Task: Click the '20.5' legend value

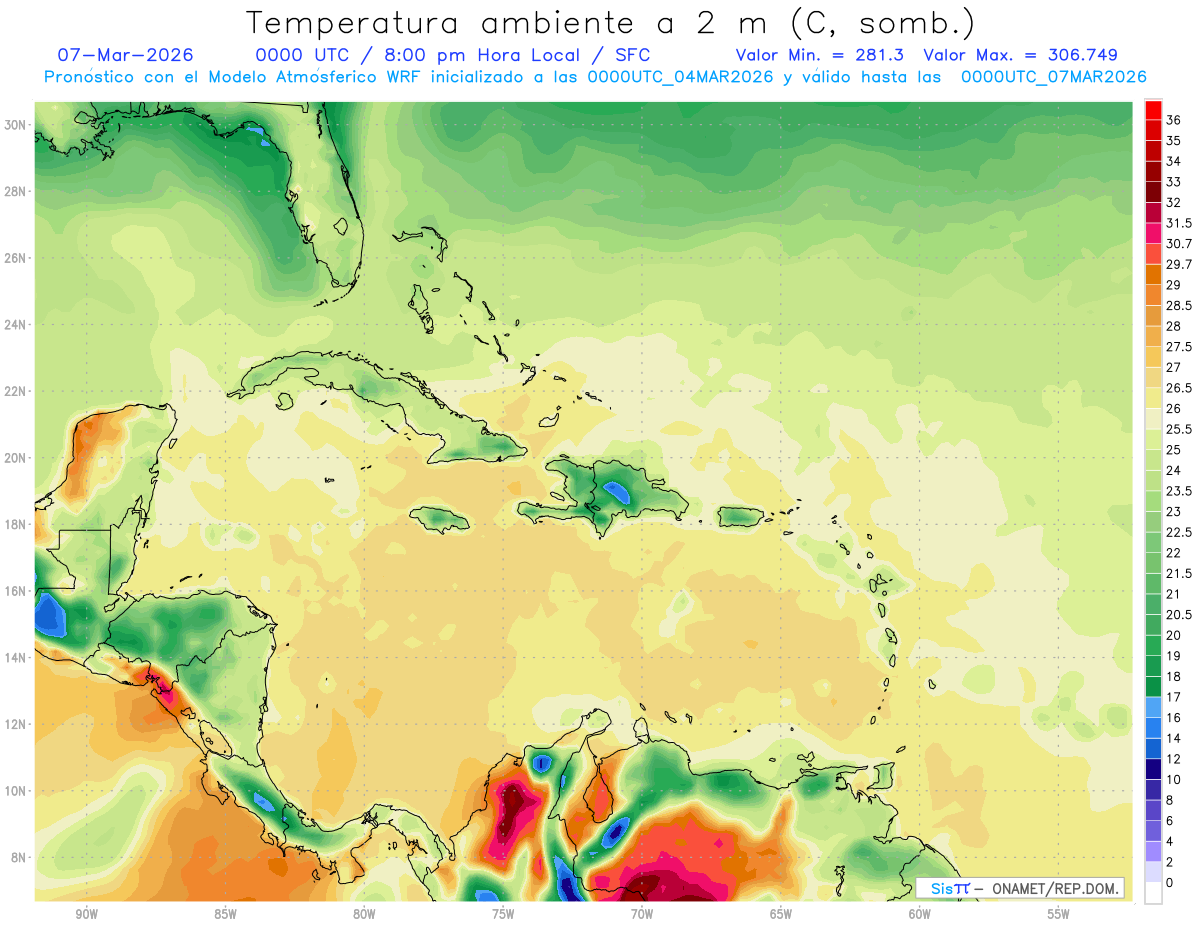Action: point(1178,614)
